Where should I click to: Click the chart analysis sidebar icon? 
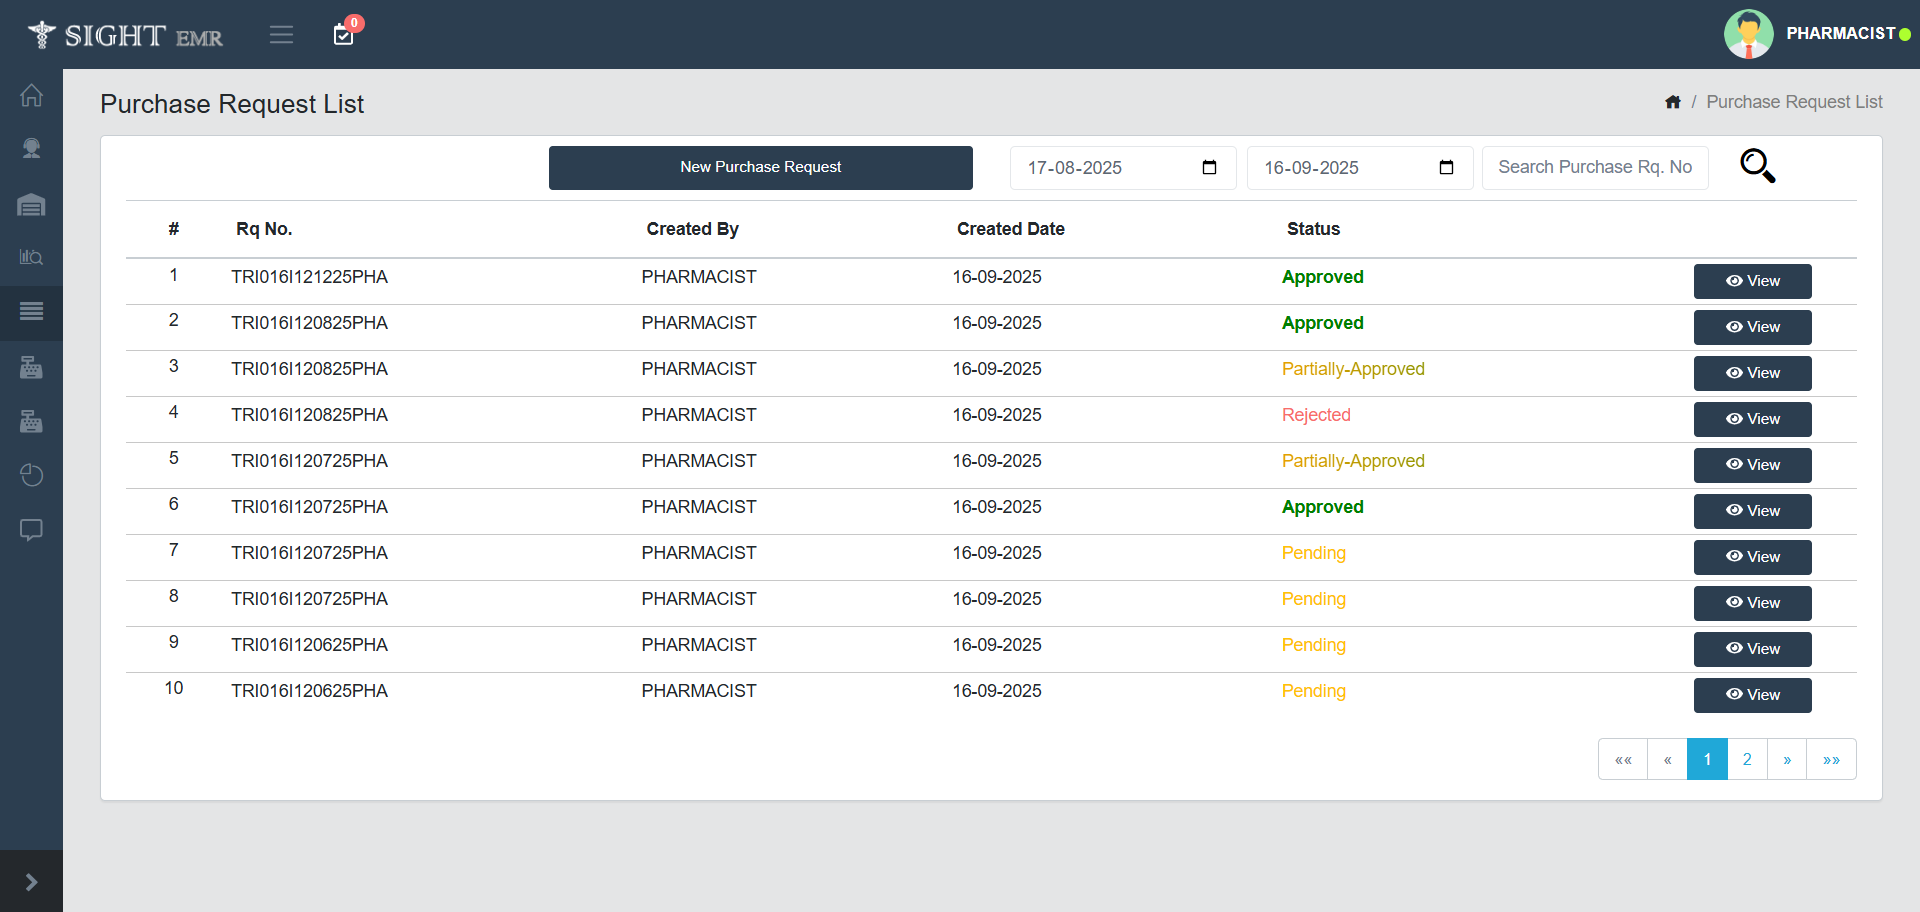pyautogui.click(x=31, y=257)
